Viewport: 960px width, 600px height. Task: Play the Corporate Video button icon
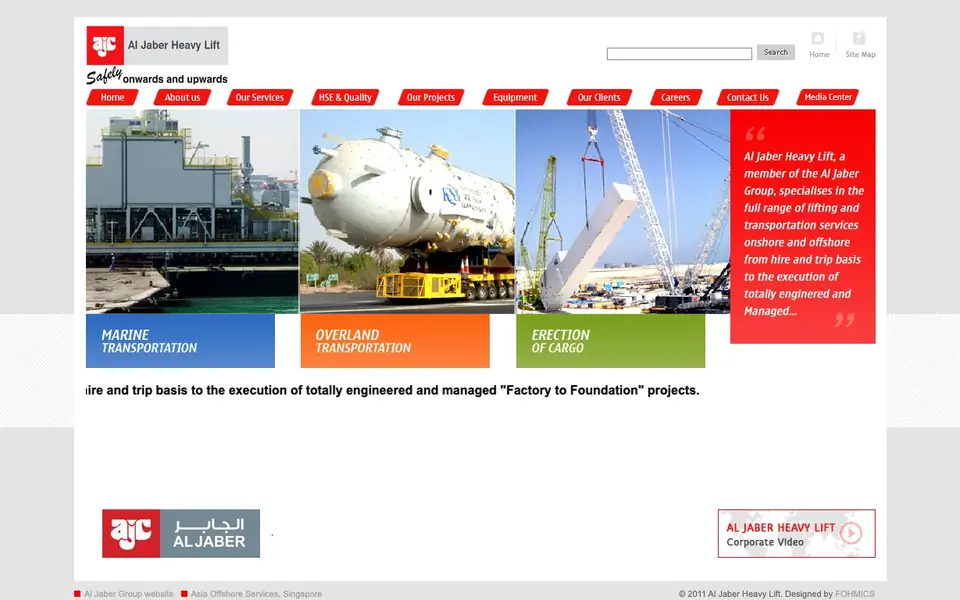coord(850,533)
